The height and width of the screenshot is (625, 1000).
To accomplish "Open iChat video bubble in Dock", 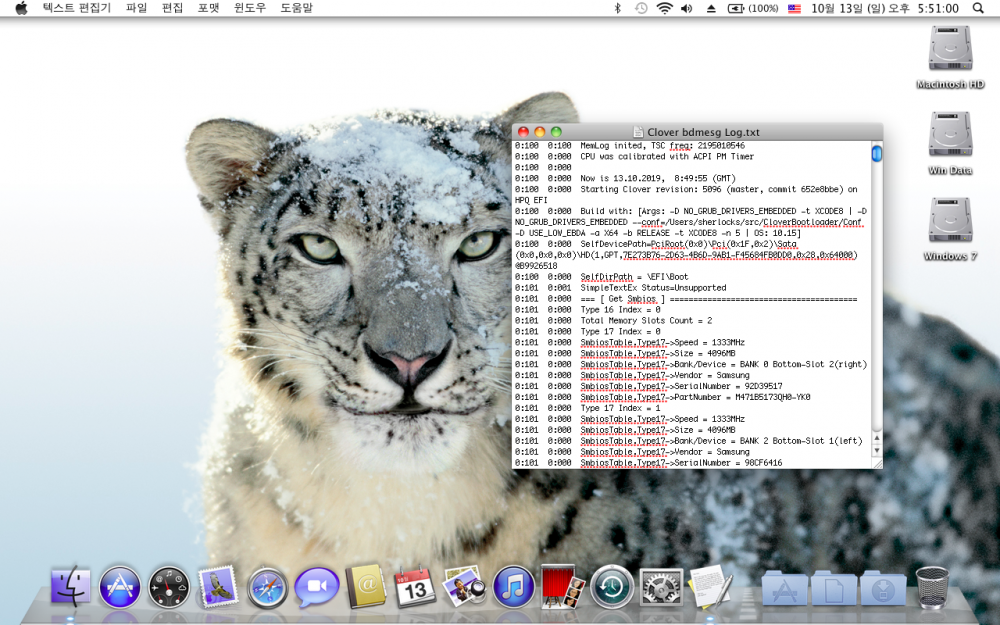I will (317, 587).
